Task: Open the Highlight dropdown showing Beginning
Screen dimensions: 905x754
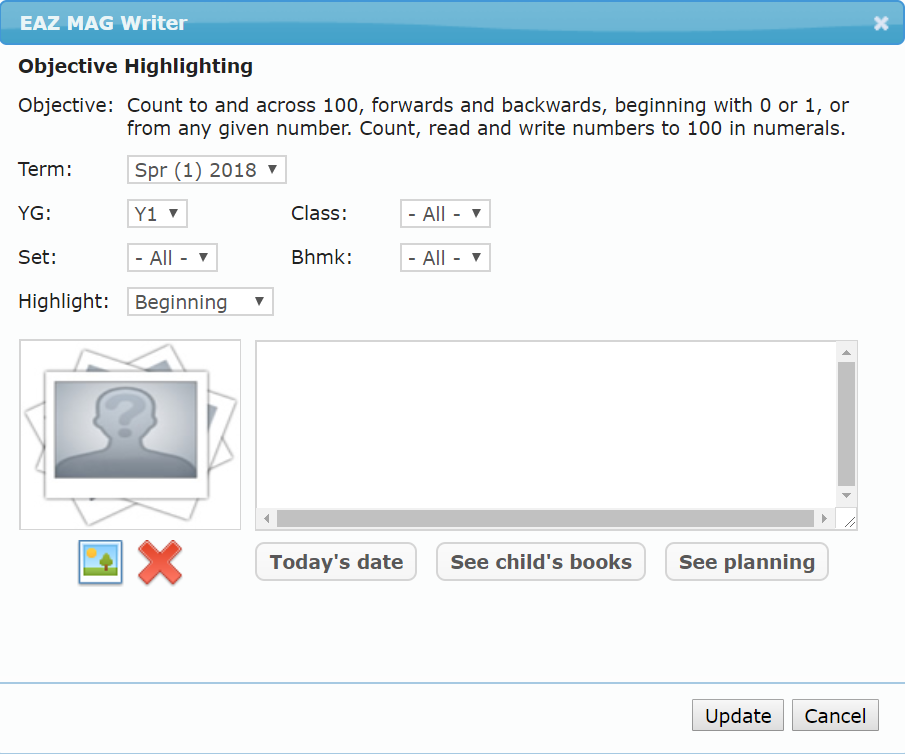Action: click(x=200, y=302)
